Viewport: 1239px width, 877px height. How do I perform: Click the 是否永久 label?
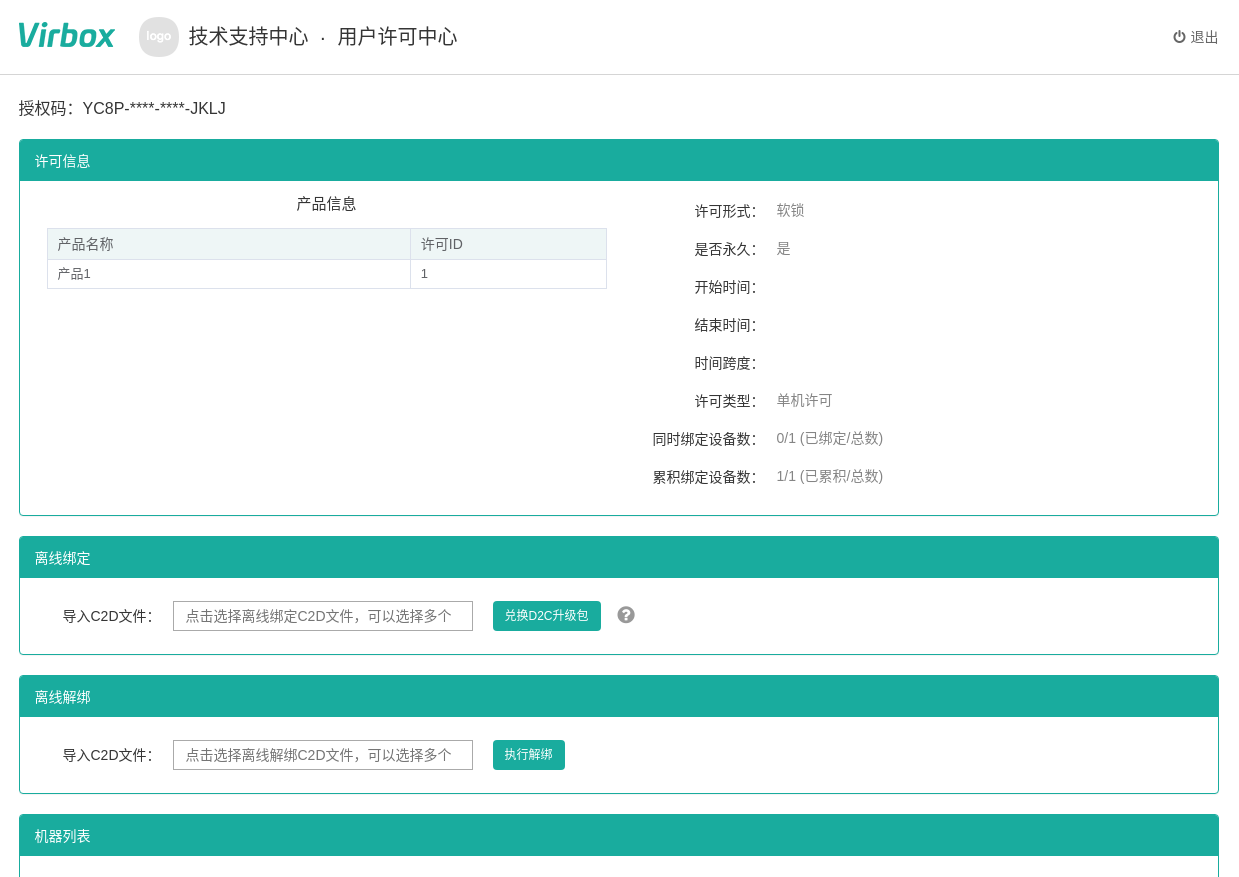tap(725, 249)
